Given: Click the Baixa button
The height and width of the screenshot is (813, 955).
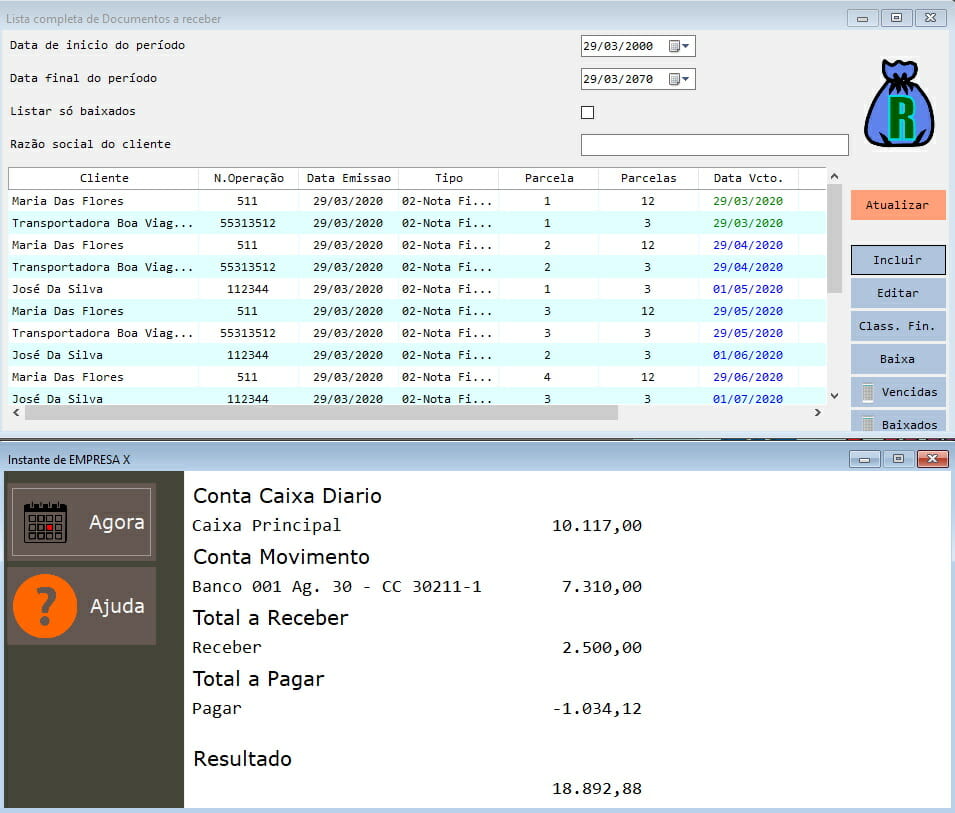Looking at the screenshot, I should pos(898,359).
